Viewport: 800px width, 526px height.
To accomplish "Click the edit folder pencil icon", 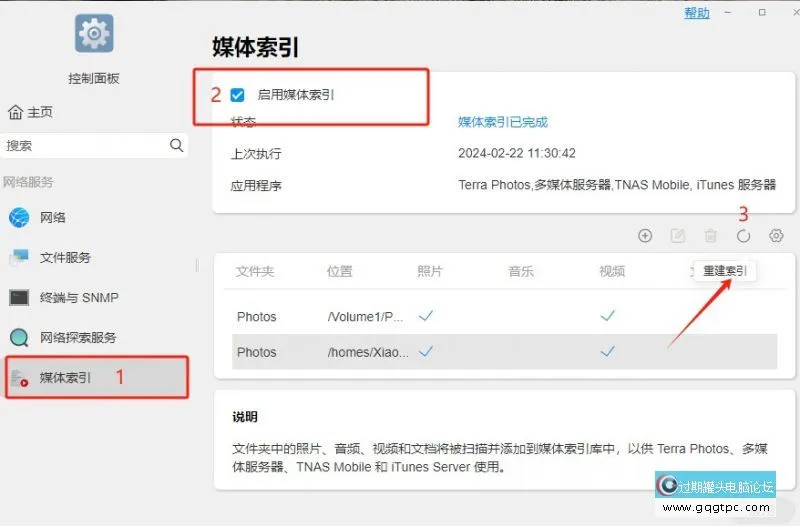I will click(x=678, y=236).
